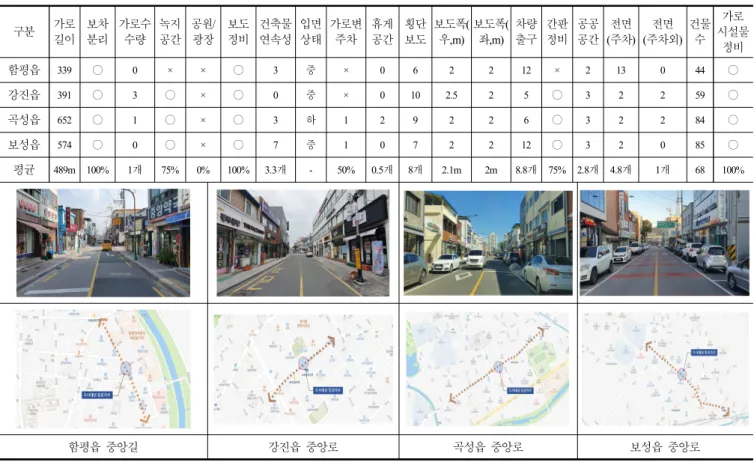Open the 강진읍 empty street photo
The width and height of the screenshot is (754, 462).
(303, 243)
